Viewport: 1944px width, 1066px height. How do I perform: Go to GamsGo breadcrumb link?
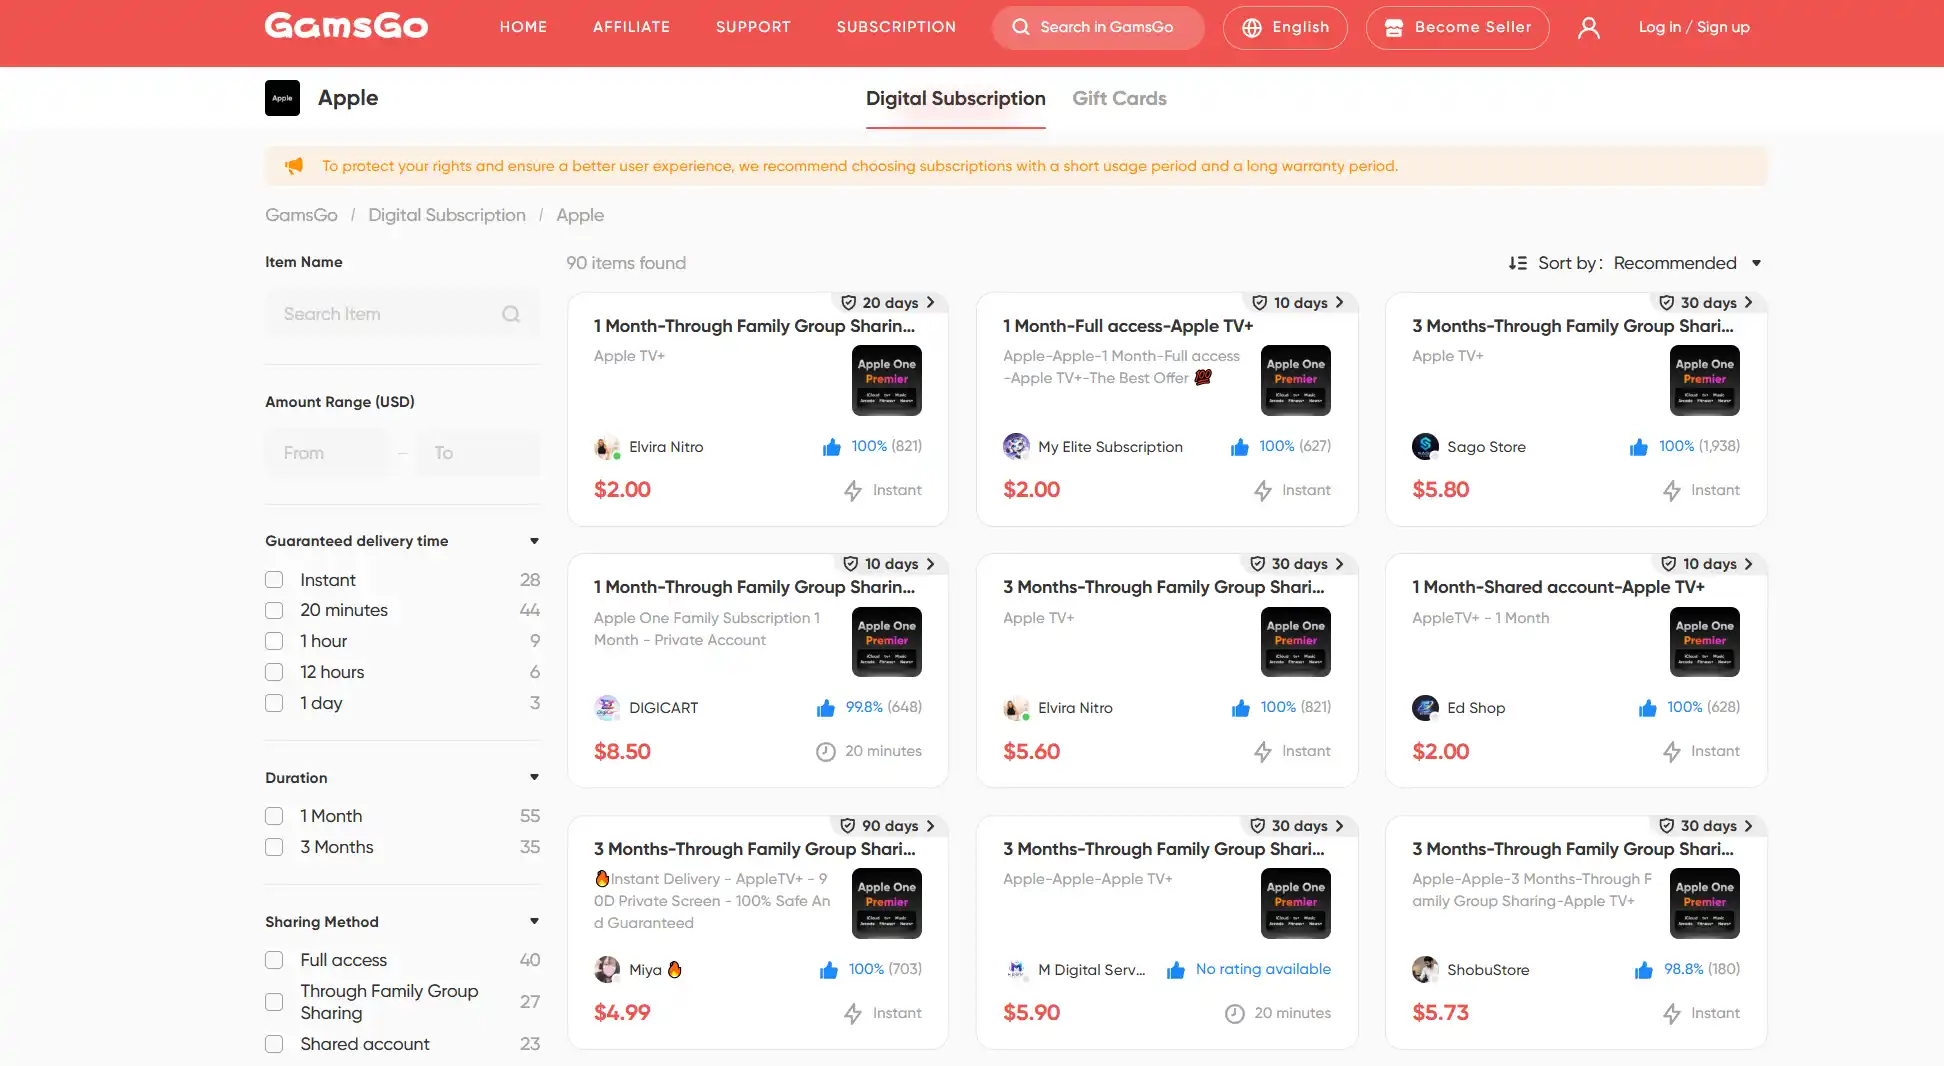tap(301, 215)
